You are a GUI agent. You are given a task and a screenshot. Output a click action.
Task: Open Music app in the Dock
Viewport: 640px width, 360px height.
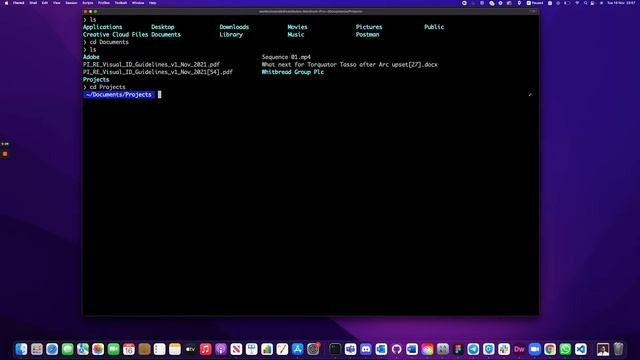click(206, 349)
